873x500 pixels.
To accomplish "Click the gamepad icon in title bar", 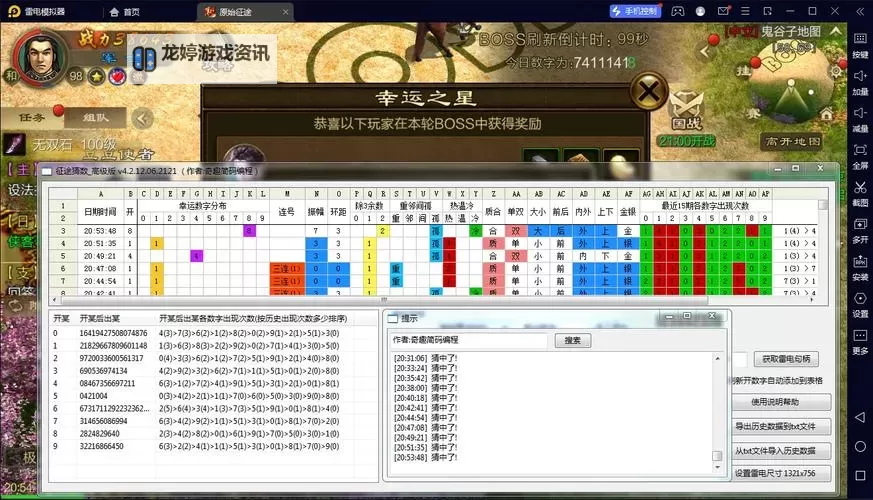I will coord(677,11).
